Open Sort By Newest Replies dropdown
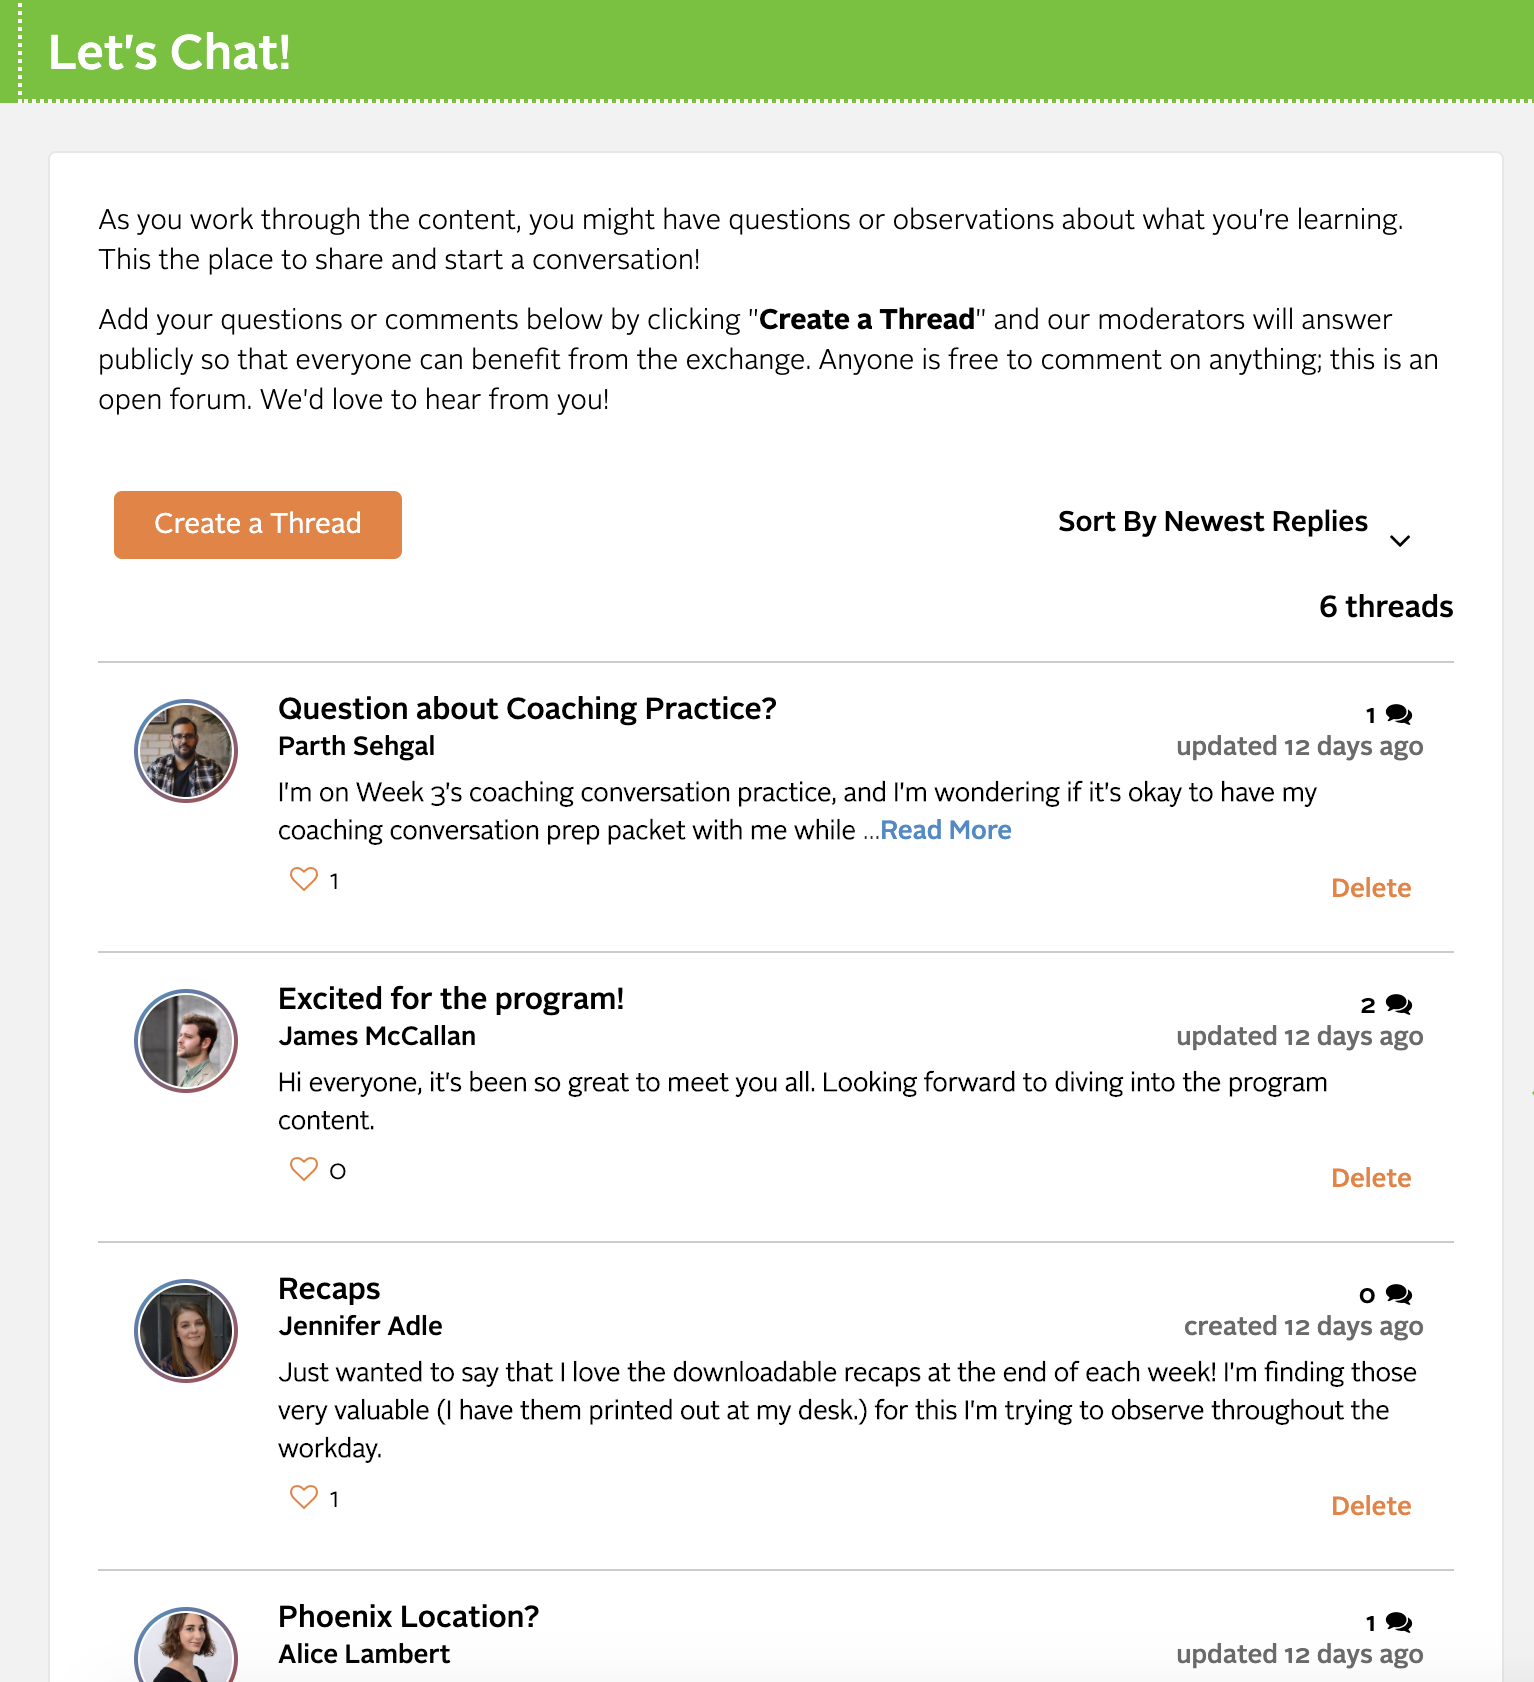The height and width of the screenshot is (1682, 1534). [1212, 522]
